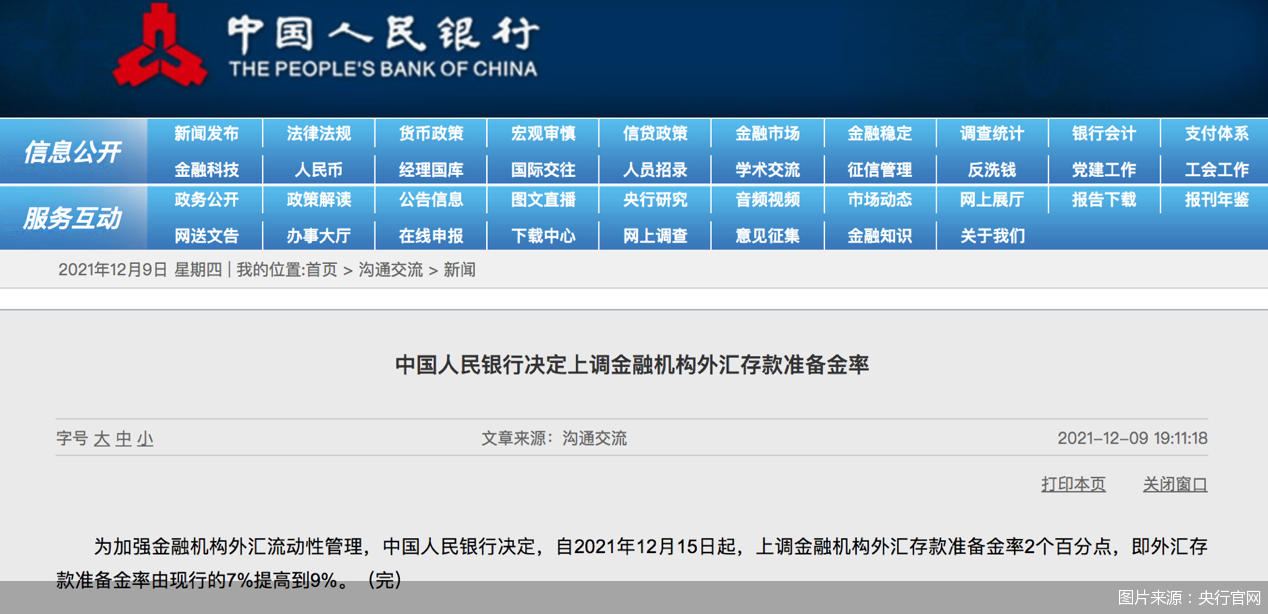Go to 工会工作 section
The width and height of the screenshot is (1268, 614).
click(x=1217, y=170)
